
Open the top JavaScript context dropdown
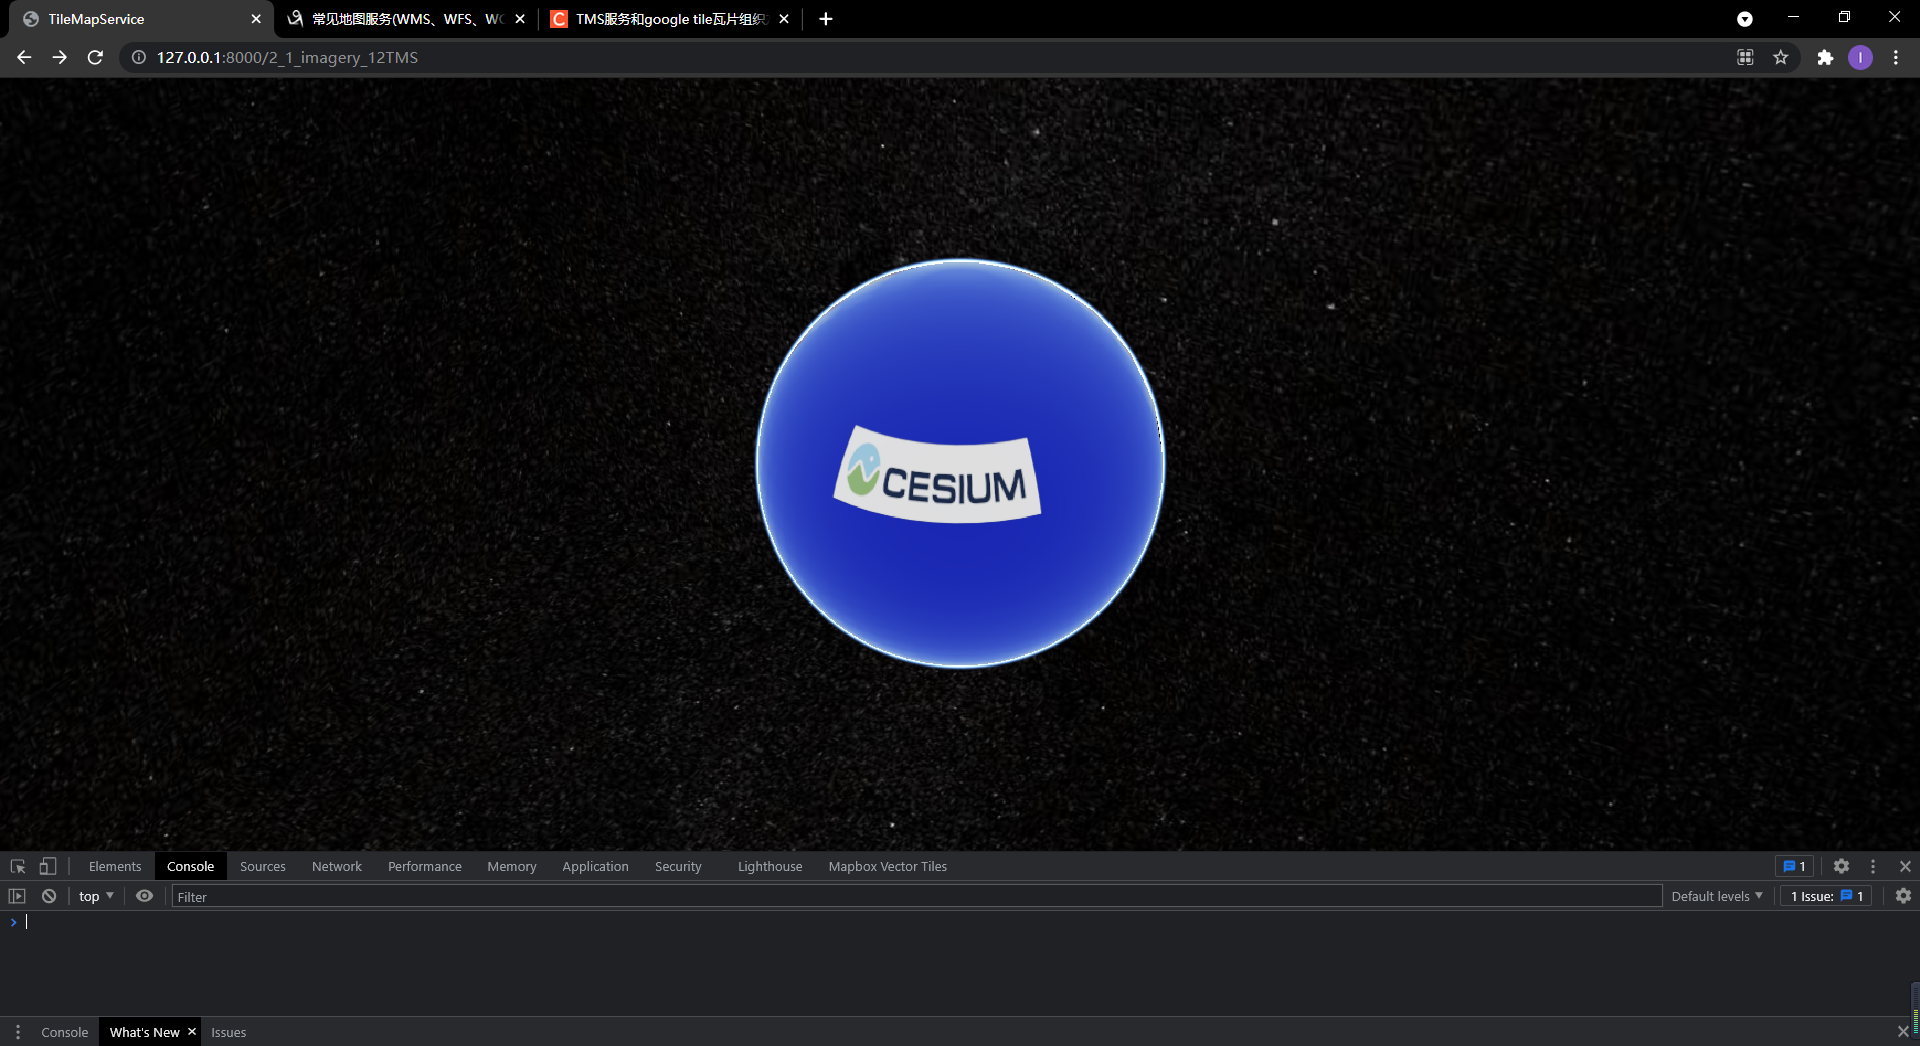97,896
